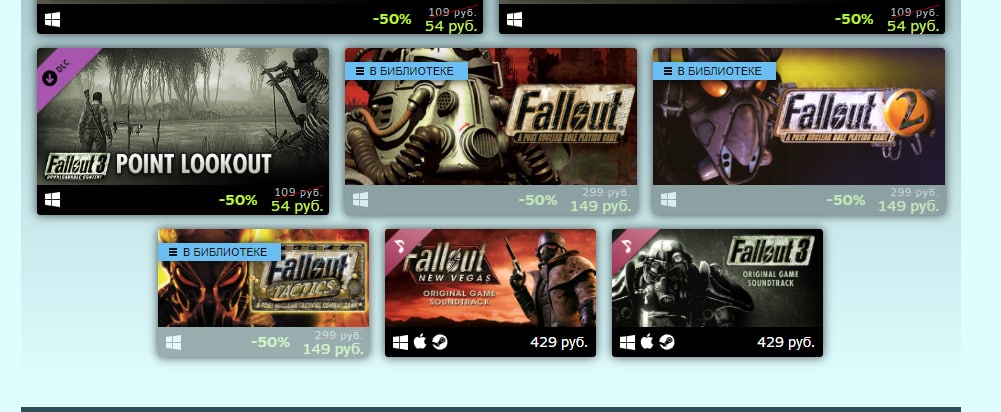Open the original Fallout game capsule
The image size is (1001, 412).
click(x=491, y=116)
